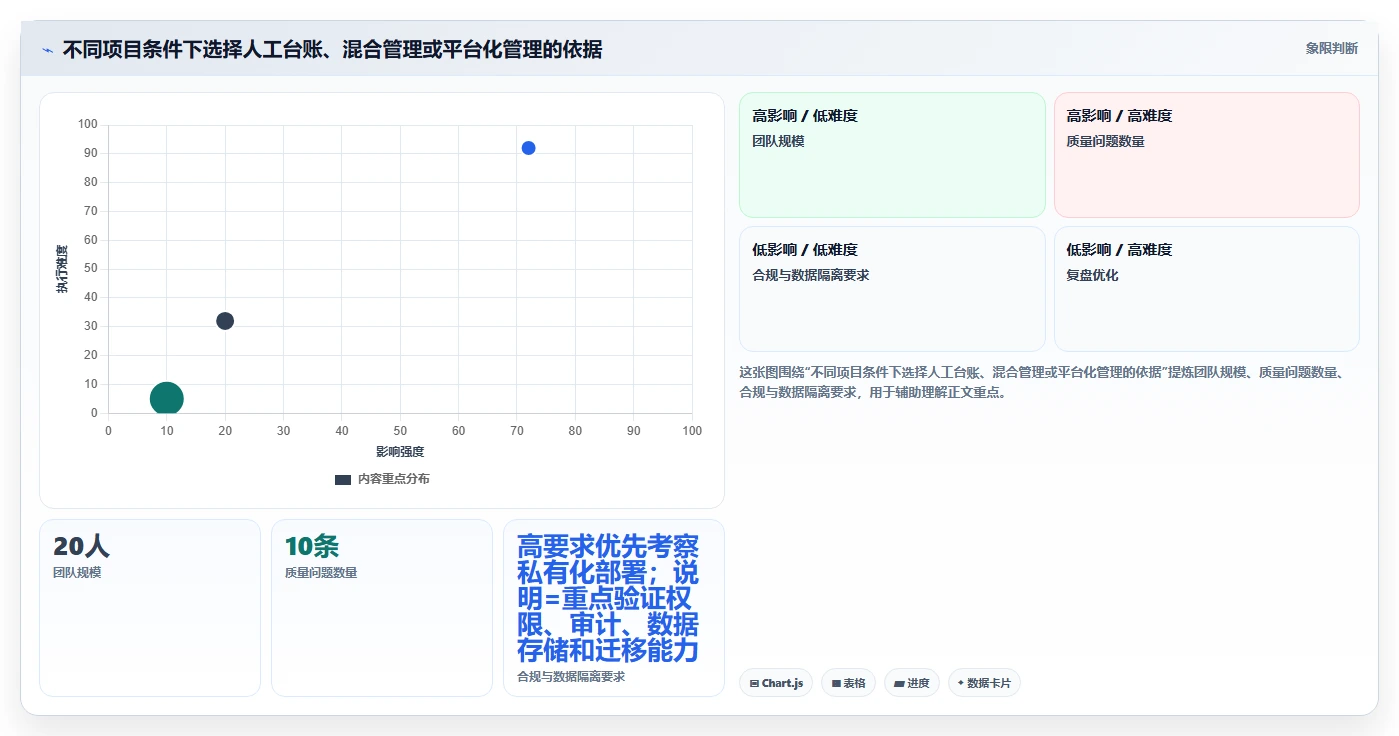The height and width of the screenshot is (736, 1399).
Task: Click the main page title text
Action: [332, 49]
